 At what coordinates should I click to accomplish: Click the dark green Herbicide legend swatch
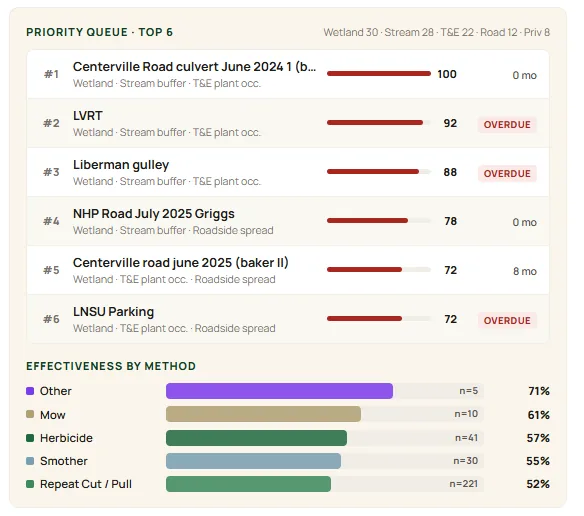(x=30, y=438)
